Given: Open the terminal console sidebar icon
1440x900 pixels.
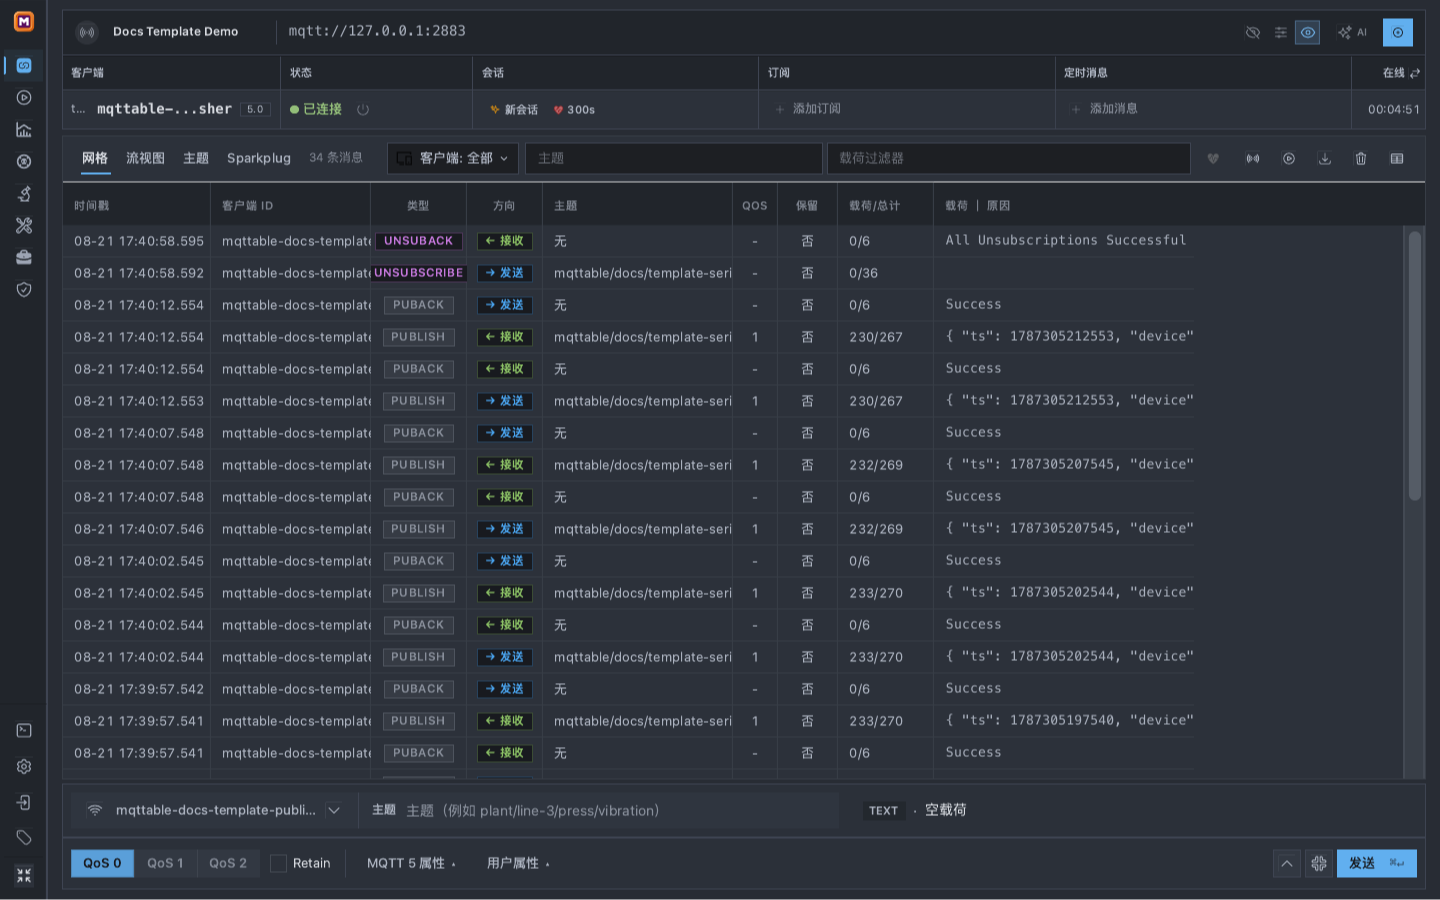Looking at the screenshot, I should point(24,731).
